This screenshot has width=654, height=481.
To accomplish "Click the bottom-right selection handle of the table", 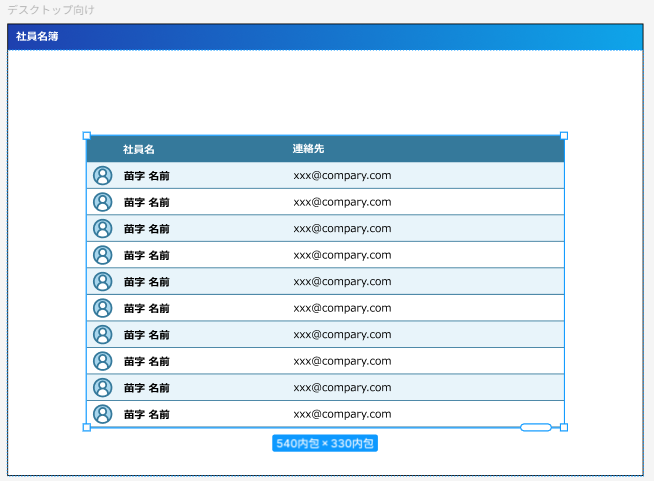I will [564, 427].
